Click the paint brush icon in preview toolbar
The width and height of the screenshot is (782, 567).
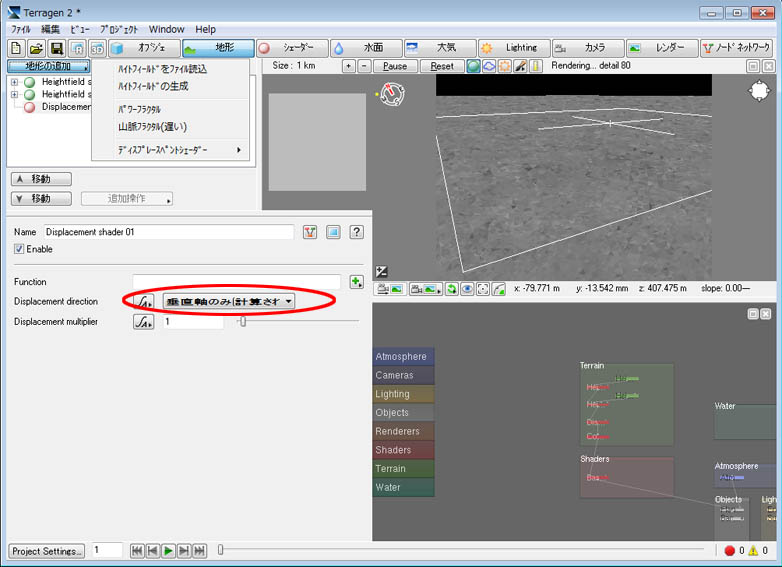click(520, 66)
